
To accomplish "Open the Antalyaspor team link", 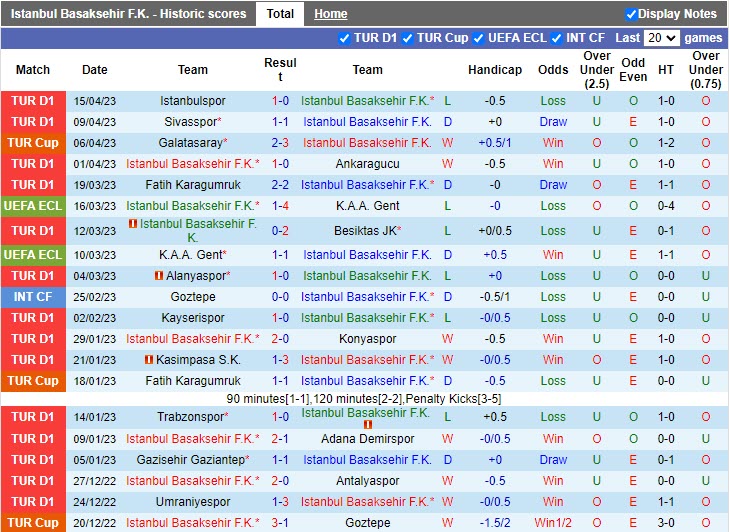I will point(367,480).
